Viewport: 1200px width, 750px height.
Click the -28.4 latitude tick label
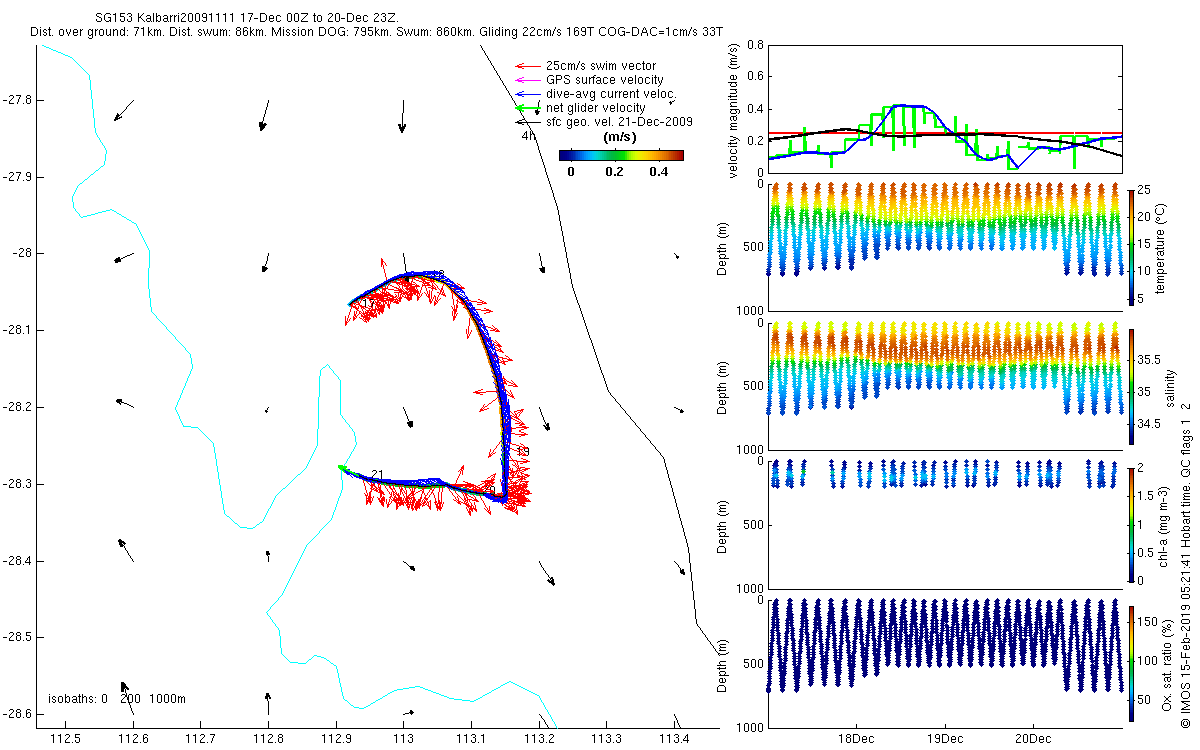[17, 561]
